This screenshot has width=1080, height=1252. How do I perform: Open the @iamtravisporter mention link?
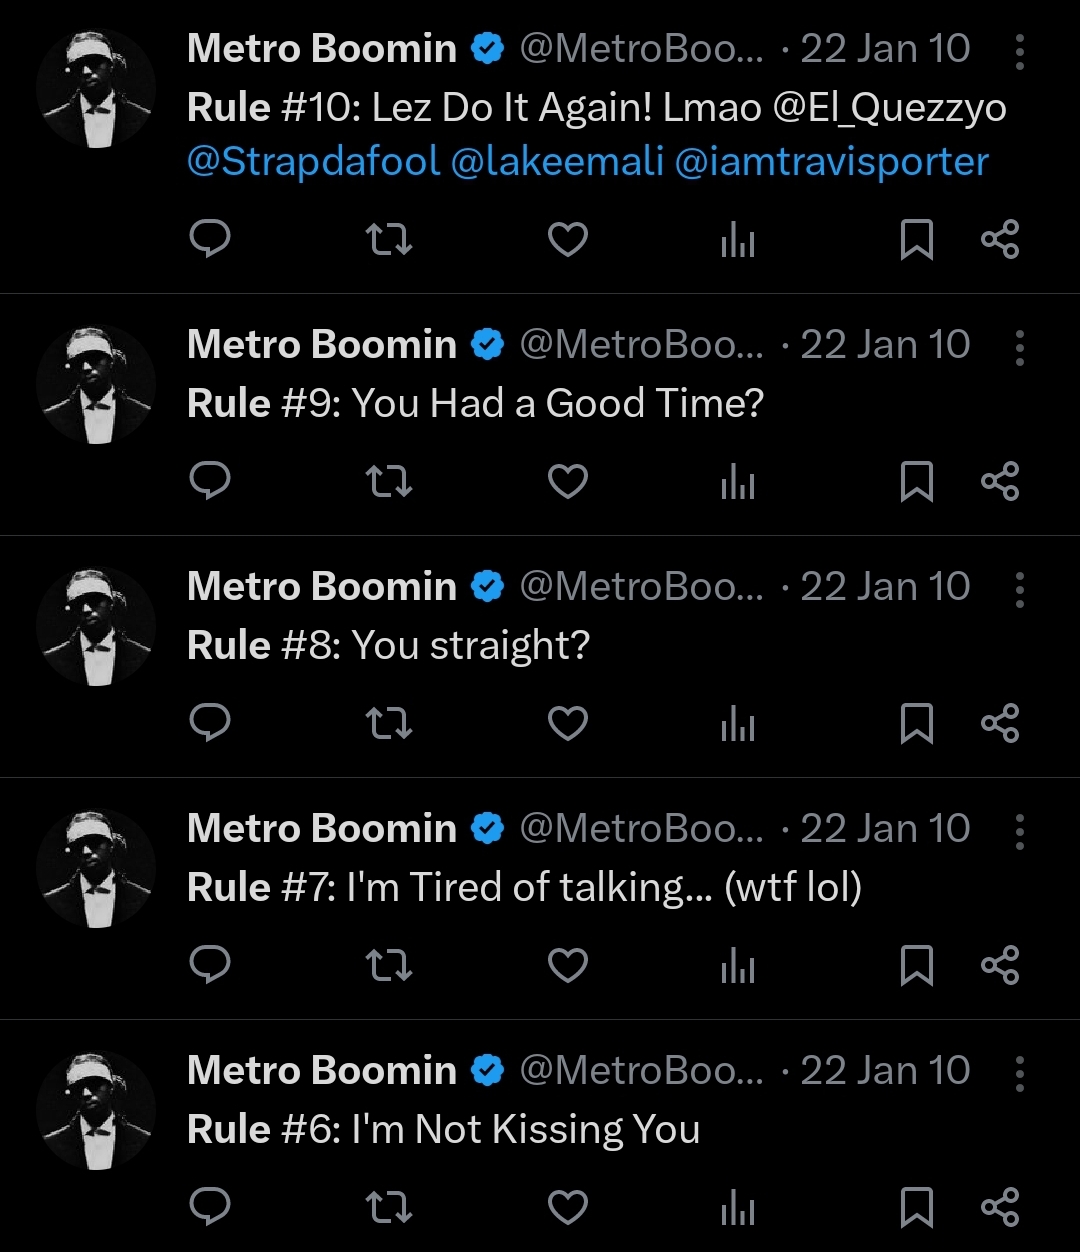[832, 162]
